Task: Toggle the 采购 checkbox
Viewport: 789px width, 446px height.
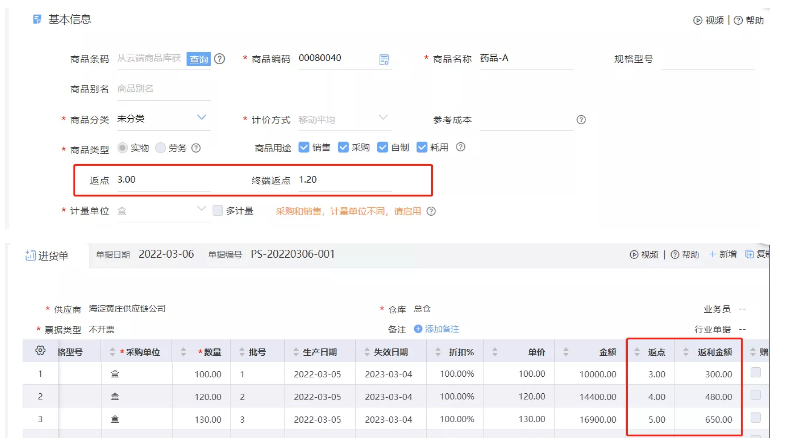Action: tap(343, 147)
